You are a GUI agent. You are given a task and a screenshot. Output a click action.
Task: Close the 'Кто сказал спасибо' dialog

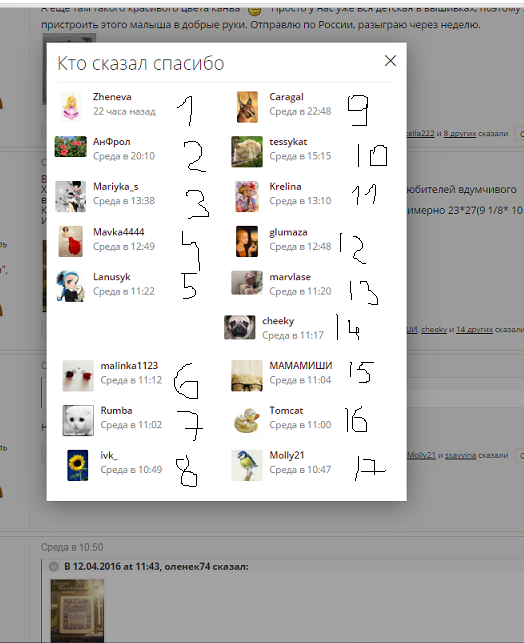[390, 61]
